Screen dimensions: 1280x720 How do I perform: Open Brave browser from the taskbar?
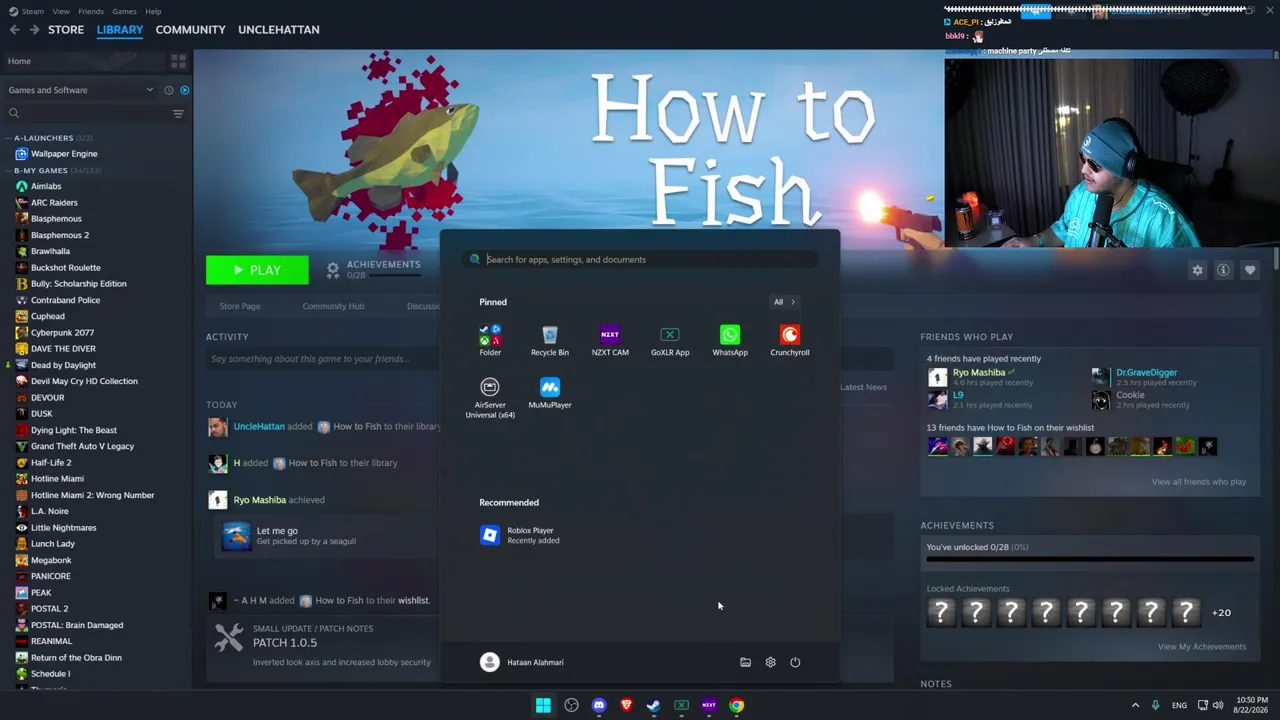(x=626, y=705)
